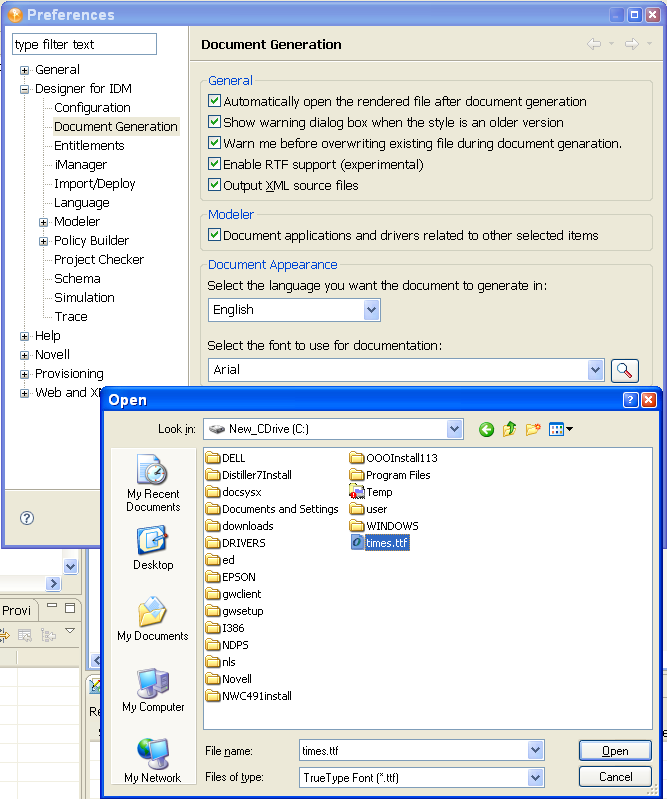Select the Novell folder
The height and width of the screenshot is (799, 667).
coord(229,679)
